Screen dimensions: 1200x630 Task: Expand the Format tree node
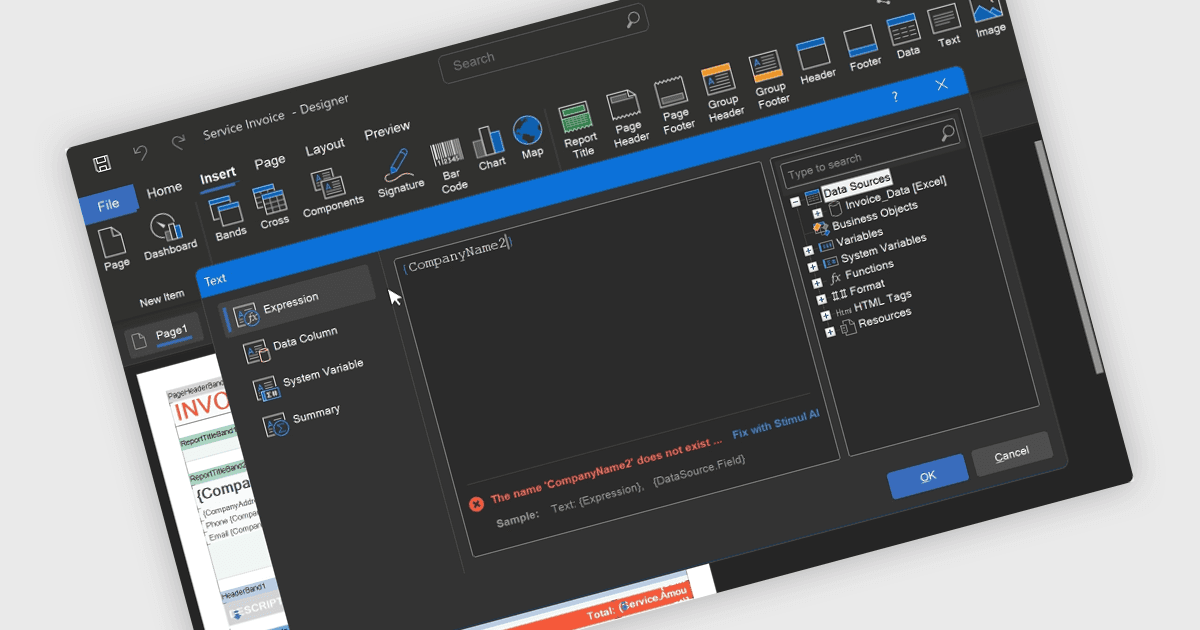tap(821, 299)
